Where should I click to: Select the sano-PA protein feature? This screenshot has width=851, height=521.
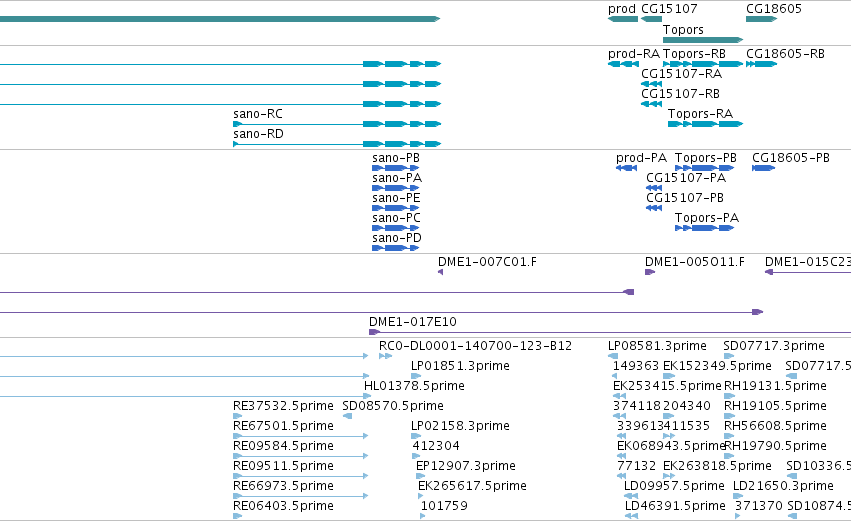396,188
